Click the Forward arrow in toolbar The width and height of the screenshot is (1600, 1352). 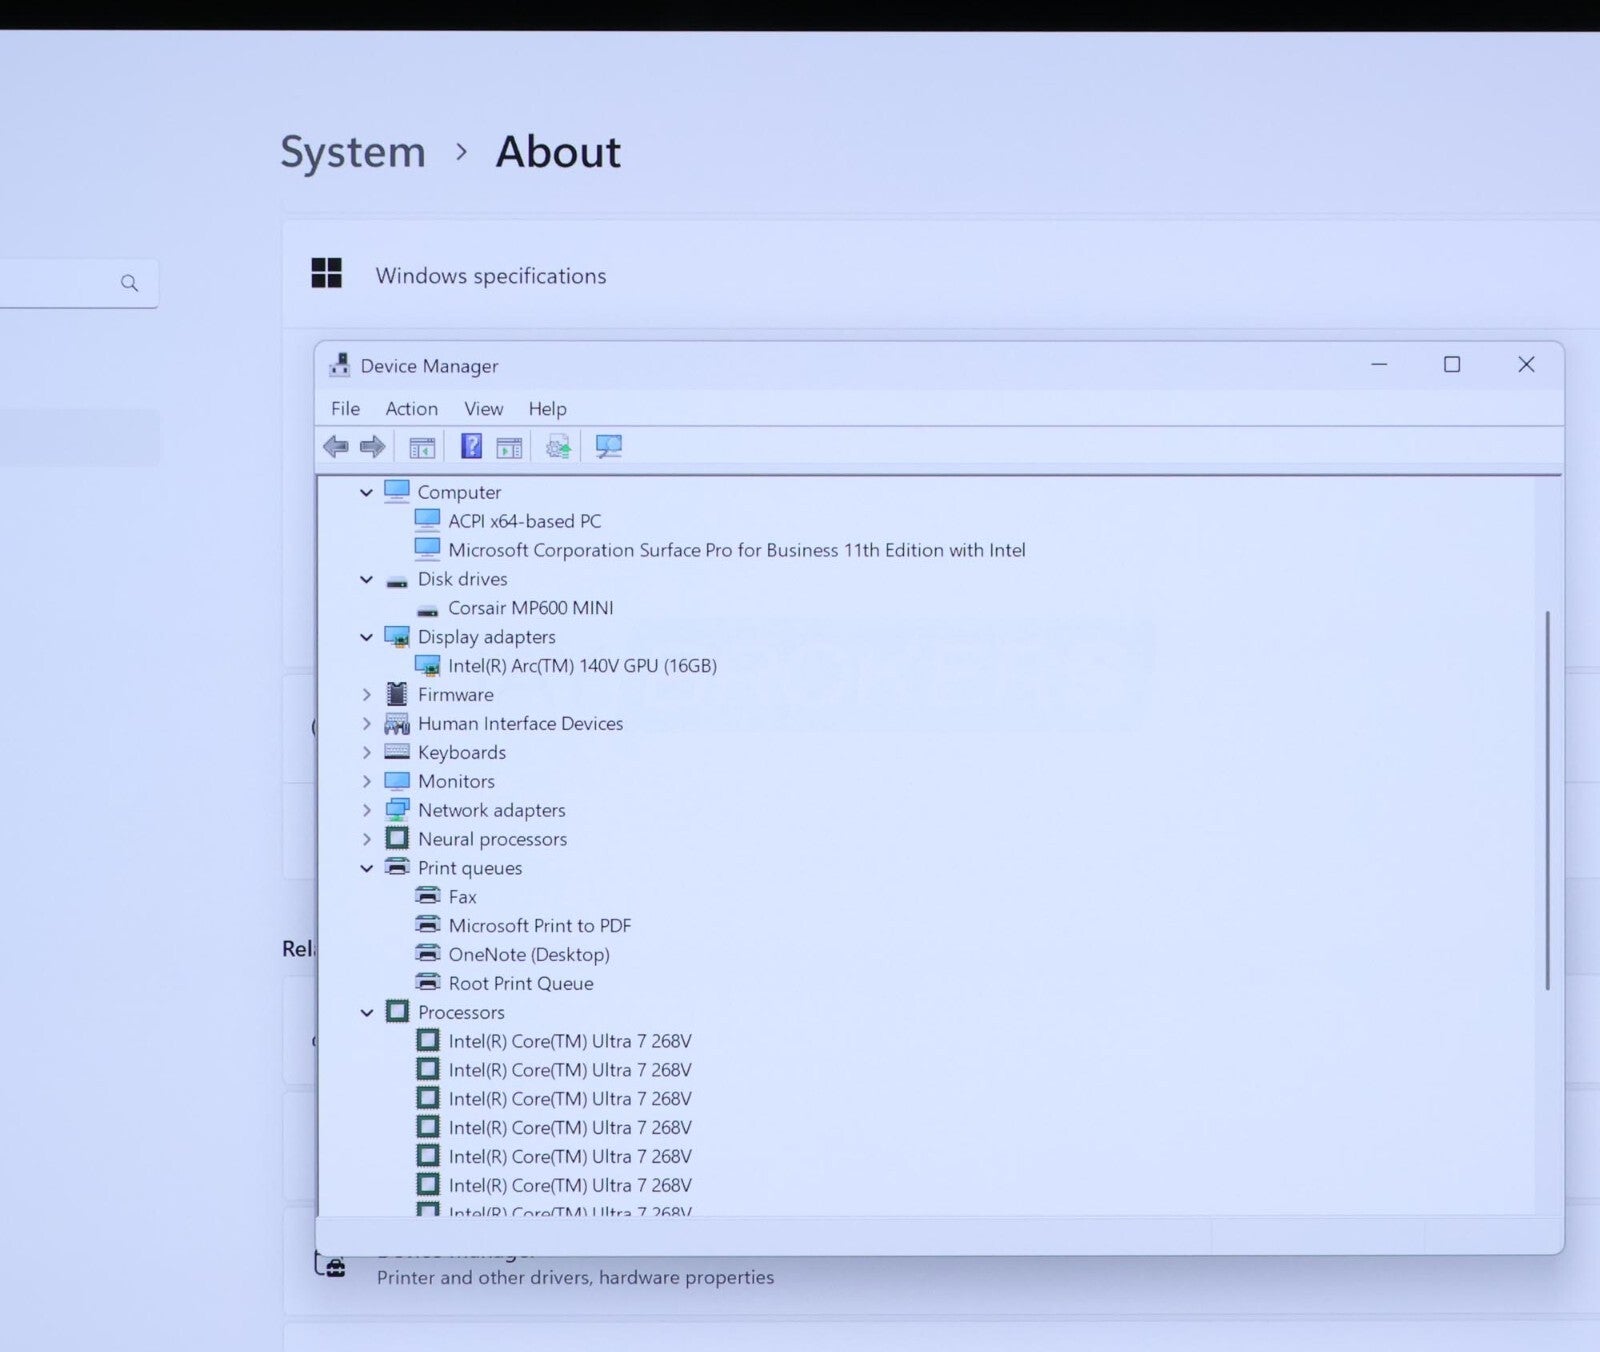372,447
